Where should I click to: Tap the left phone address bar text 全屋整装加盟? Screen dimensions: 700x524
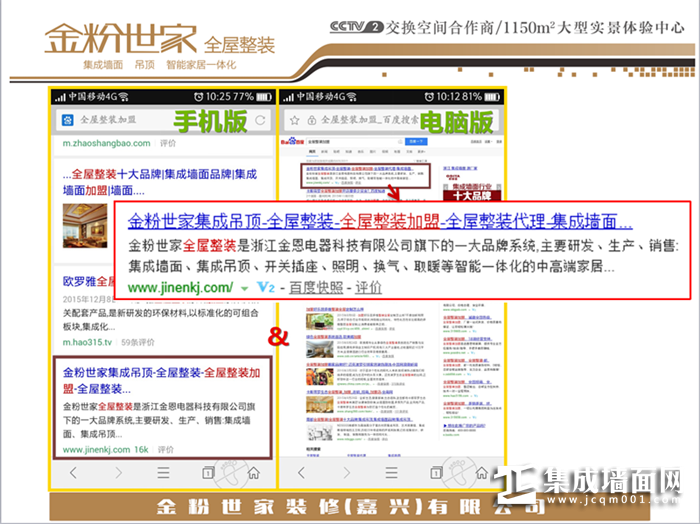[x=108, y=120]
